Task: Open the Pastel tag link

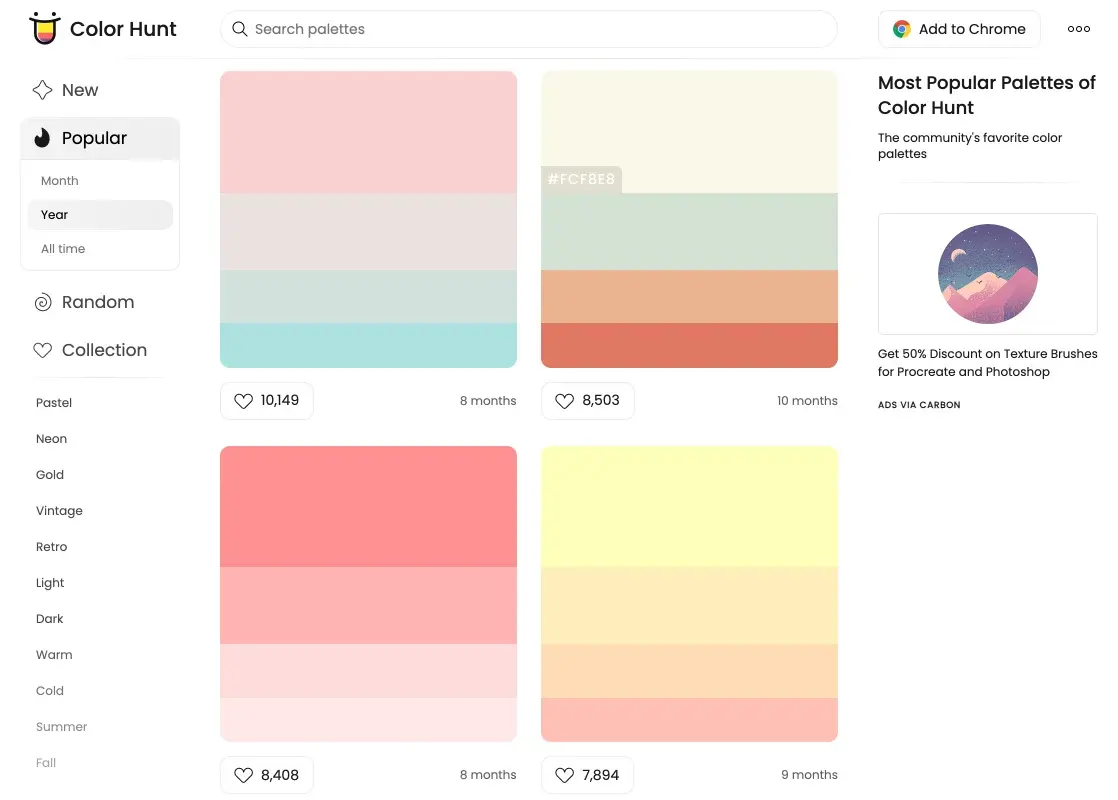Action: tap(54, 403)
